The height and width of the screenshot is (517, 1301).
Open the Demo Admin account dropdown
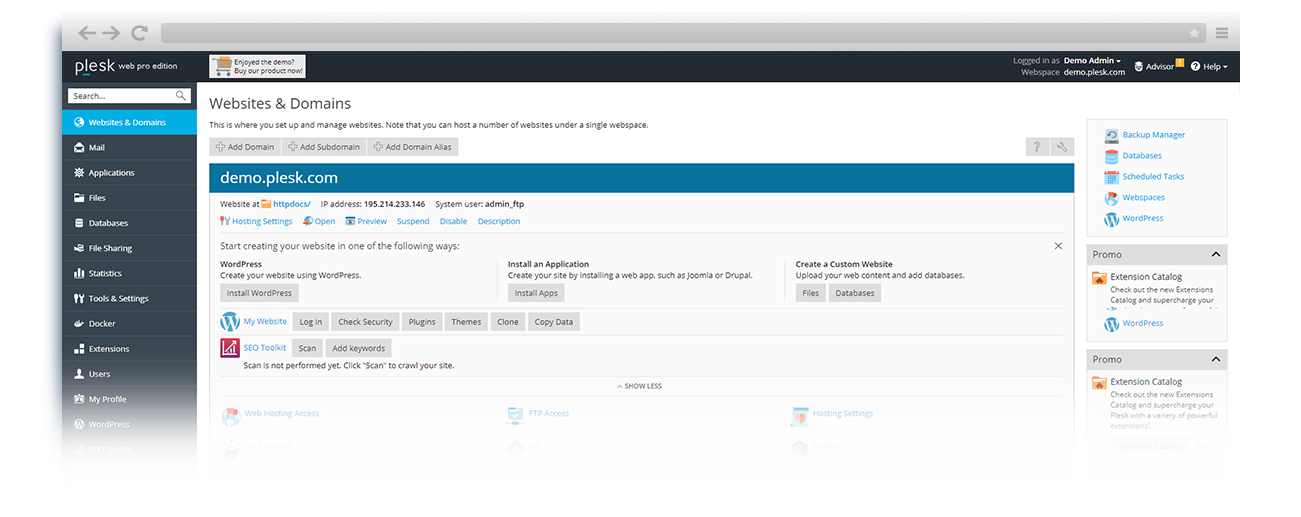(x=1092, y=61)
